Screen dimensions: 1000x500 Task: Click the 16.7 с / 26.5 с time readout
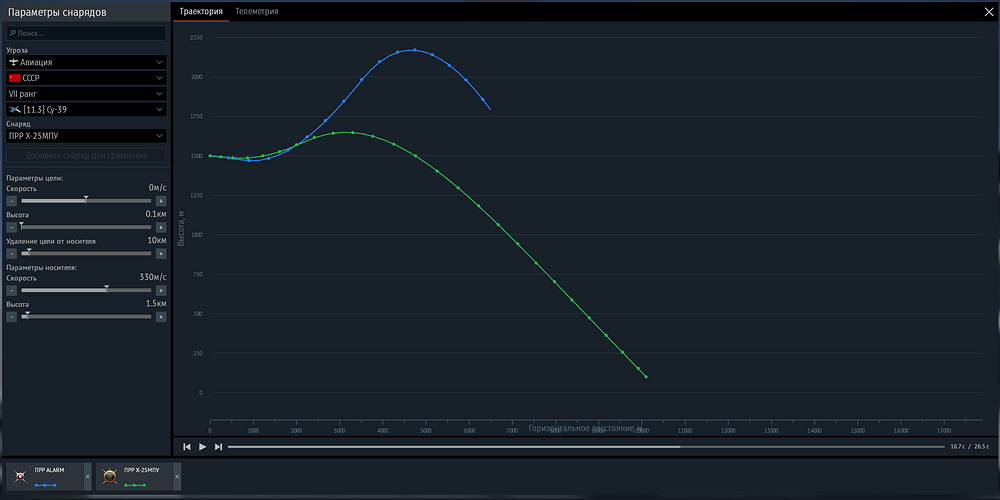[x=970, y=446]
